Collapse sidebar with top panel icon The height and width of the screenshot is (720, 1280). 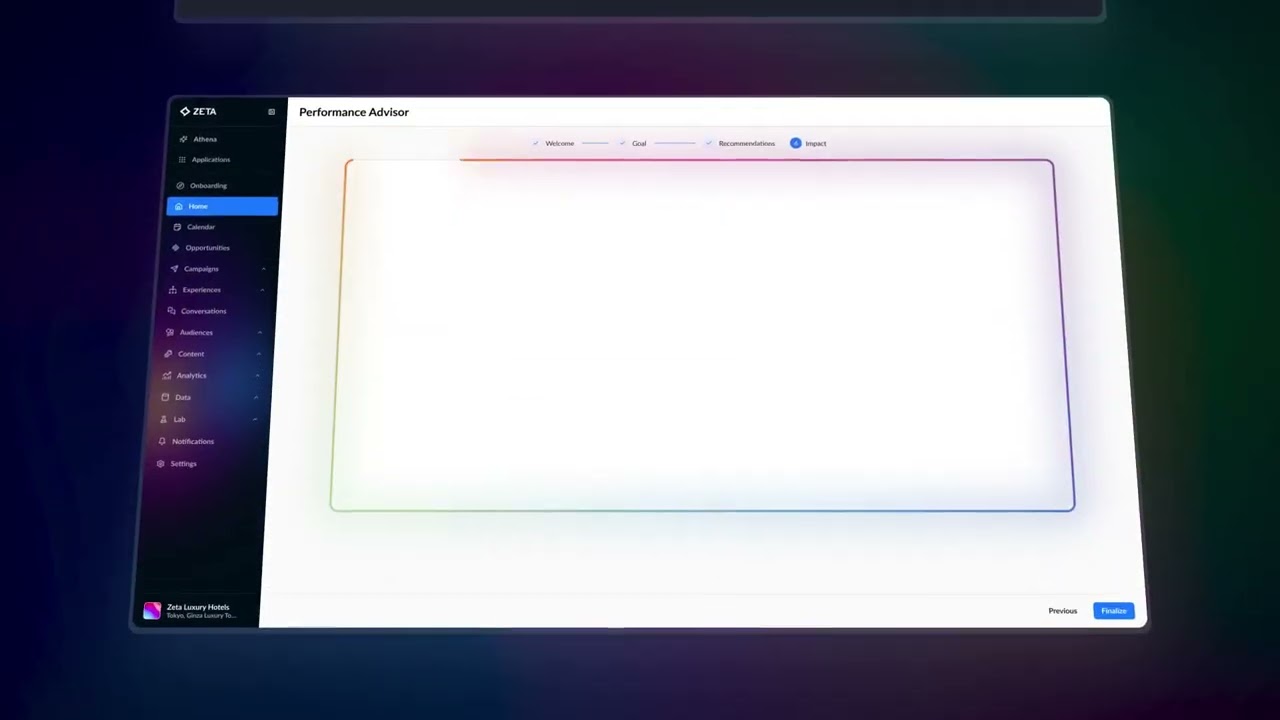click(271, 112)
